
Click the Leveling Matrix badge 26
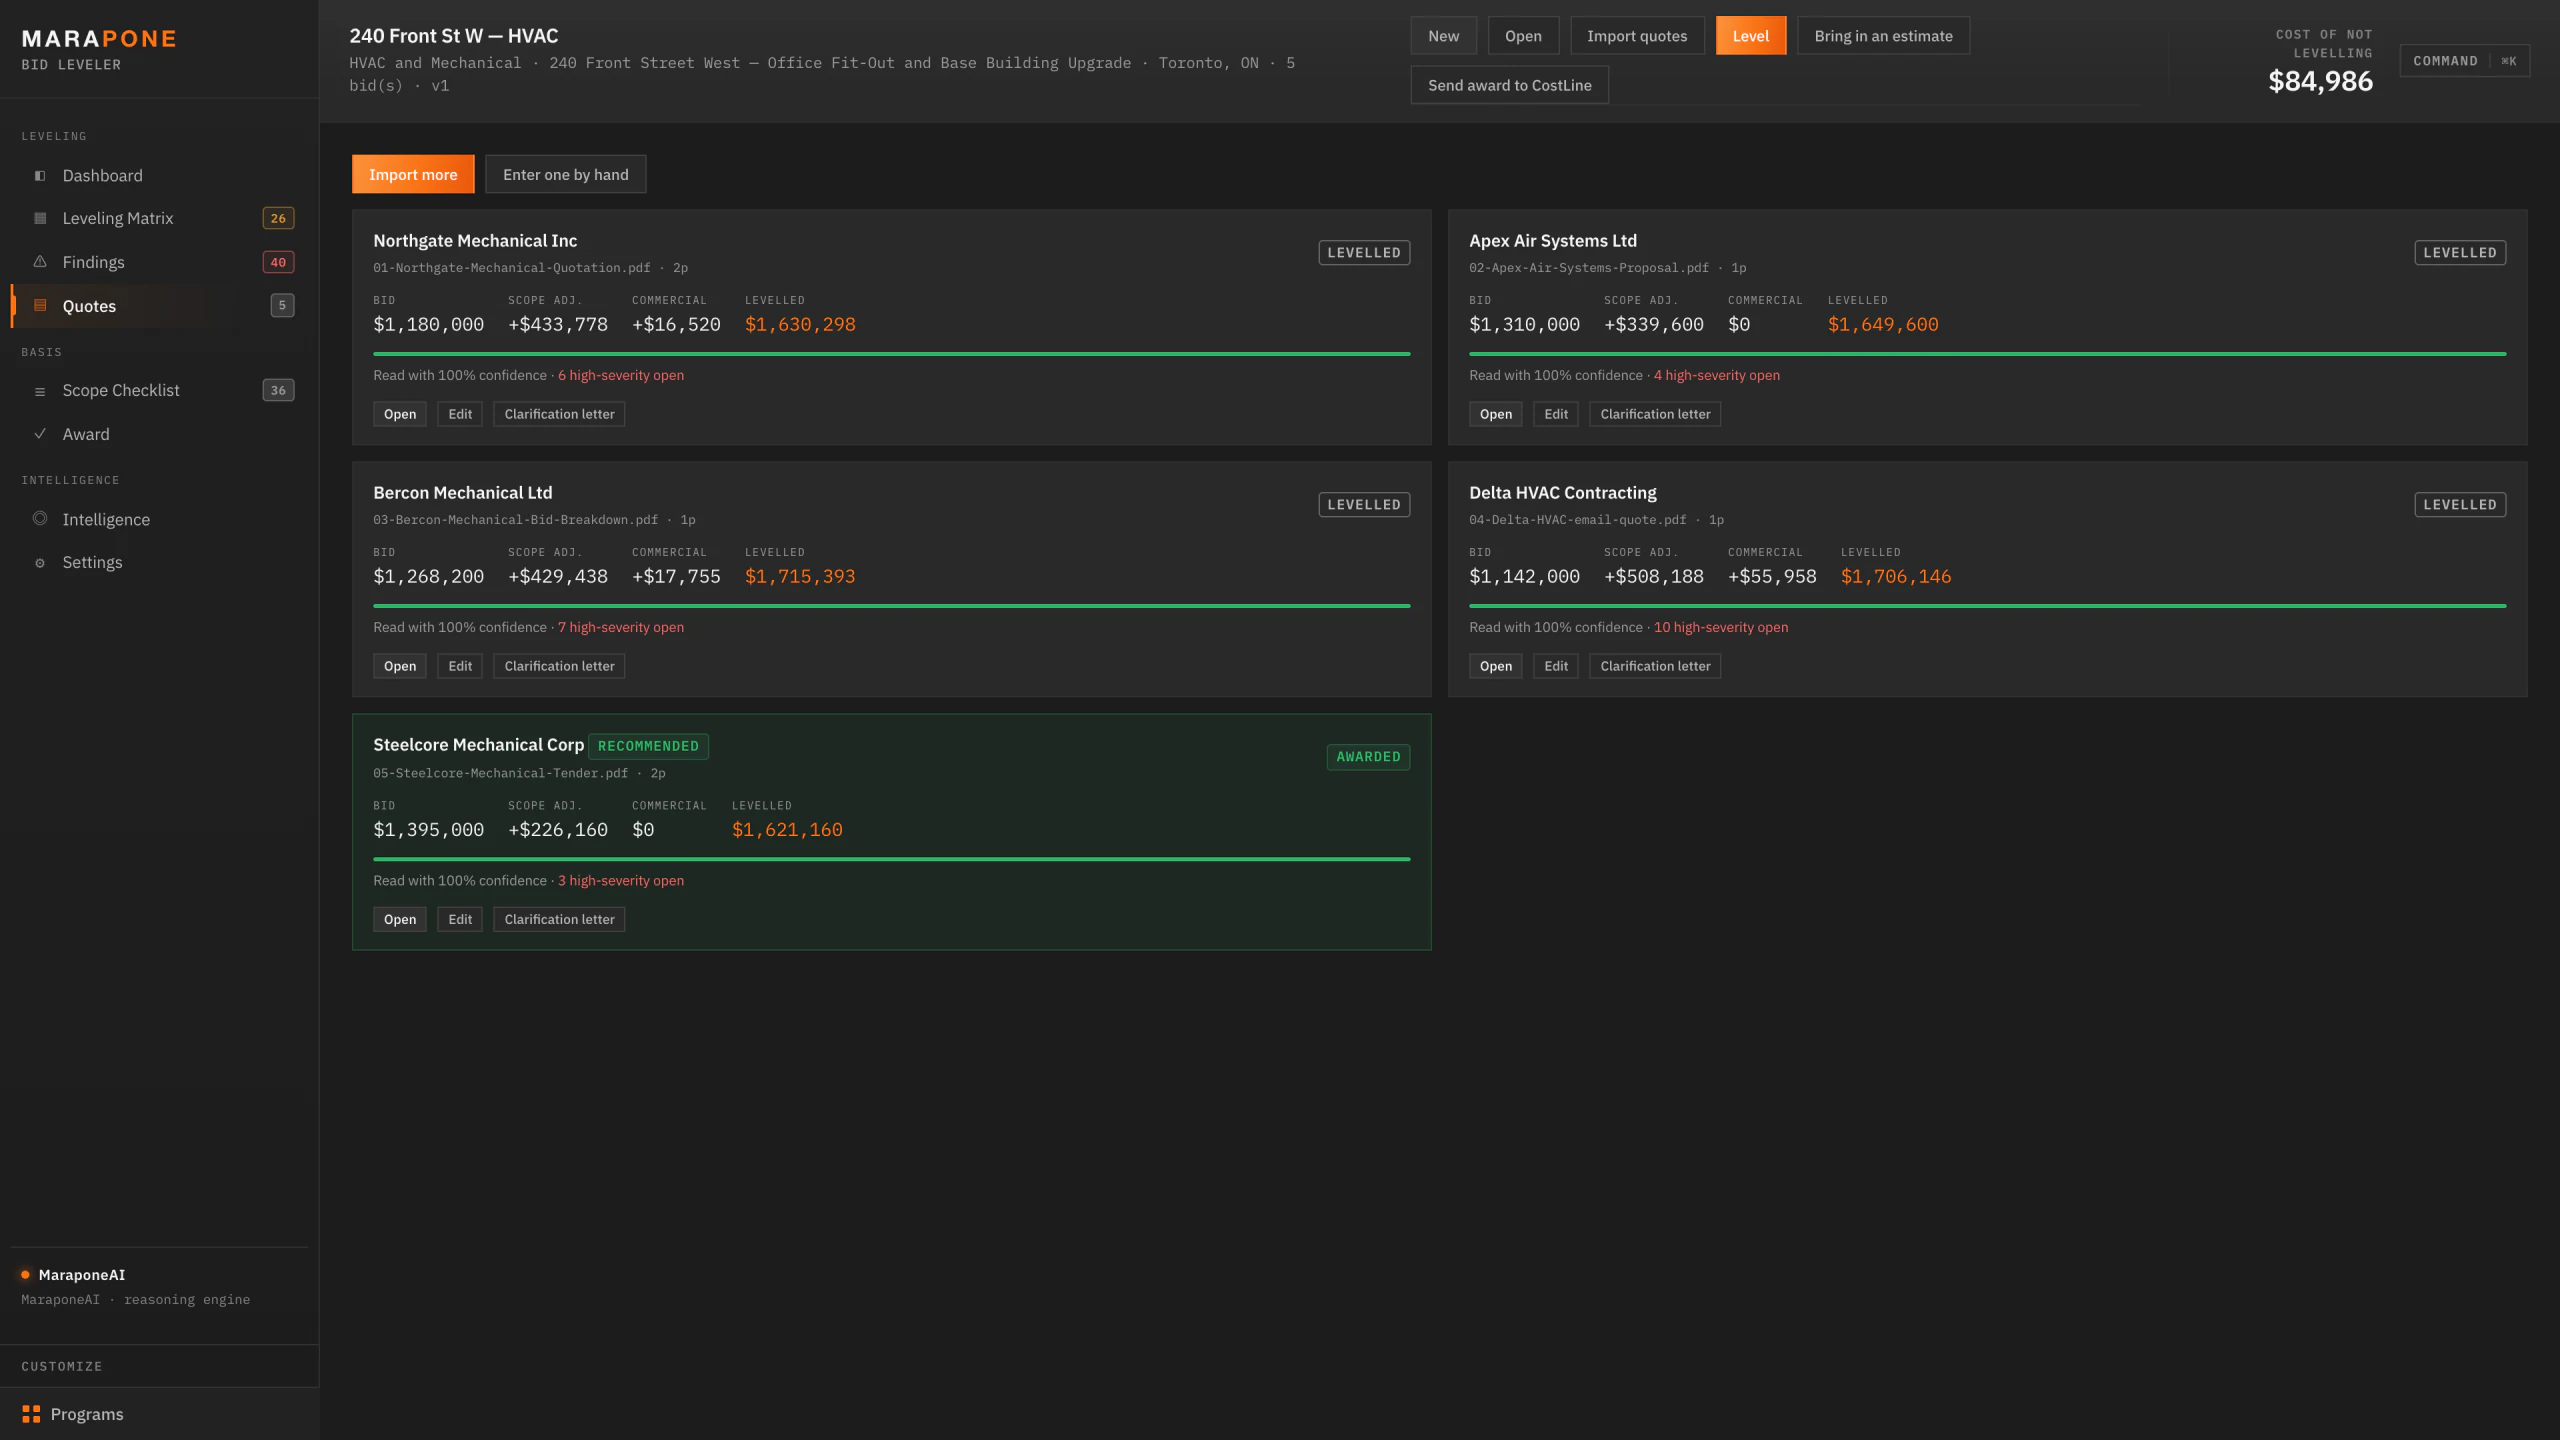pos(278,218)
